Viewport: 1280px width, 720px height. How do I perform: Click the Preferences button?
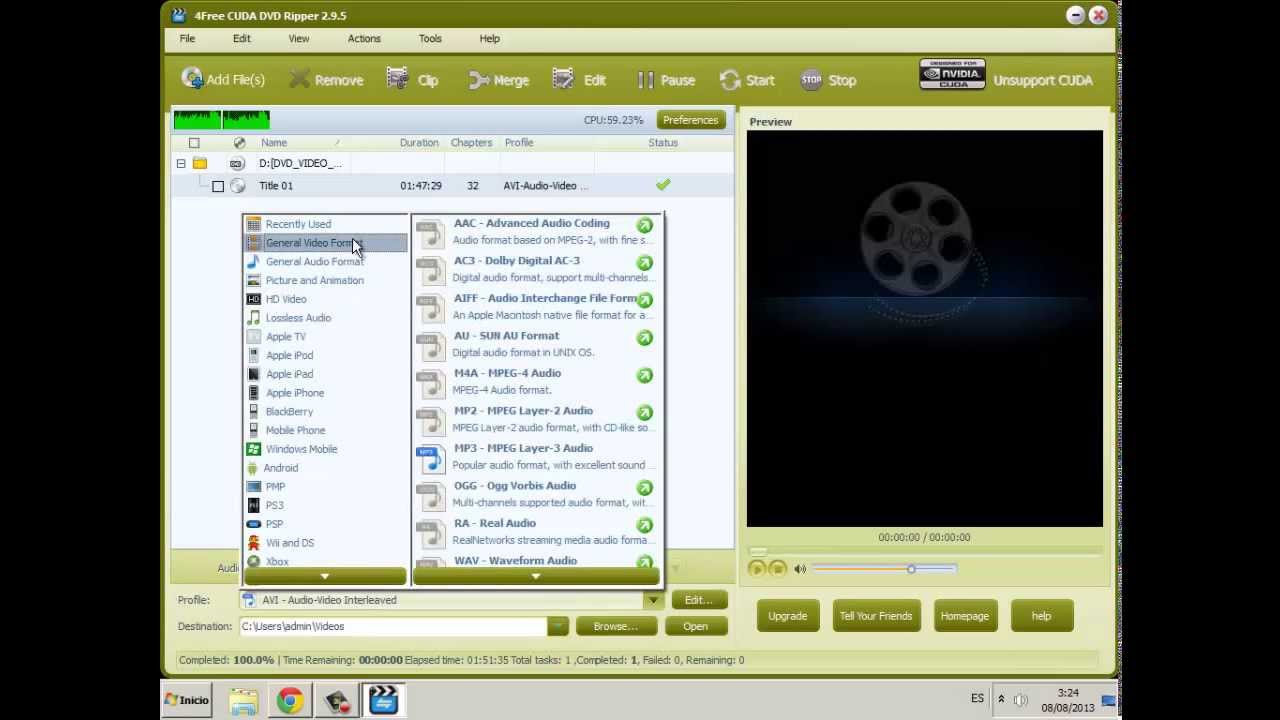(690, 120)
